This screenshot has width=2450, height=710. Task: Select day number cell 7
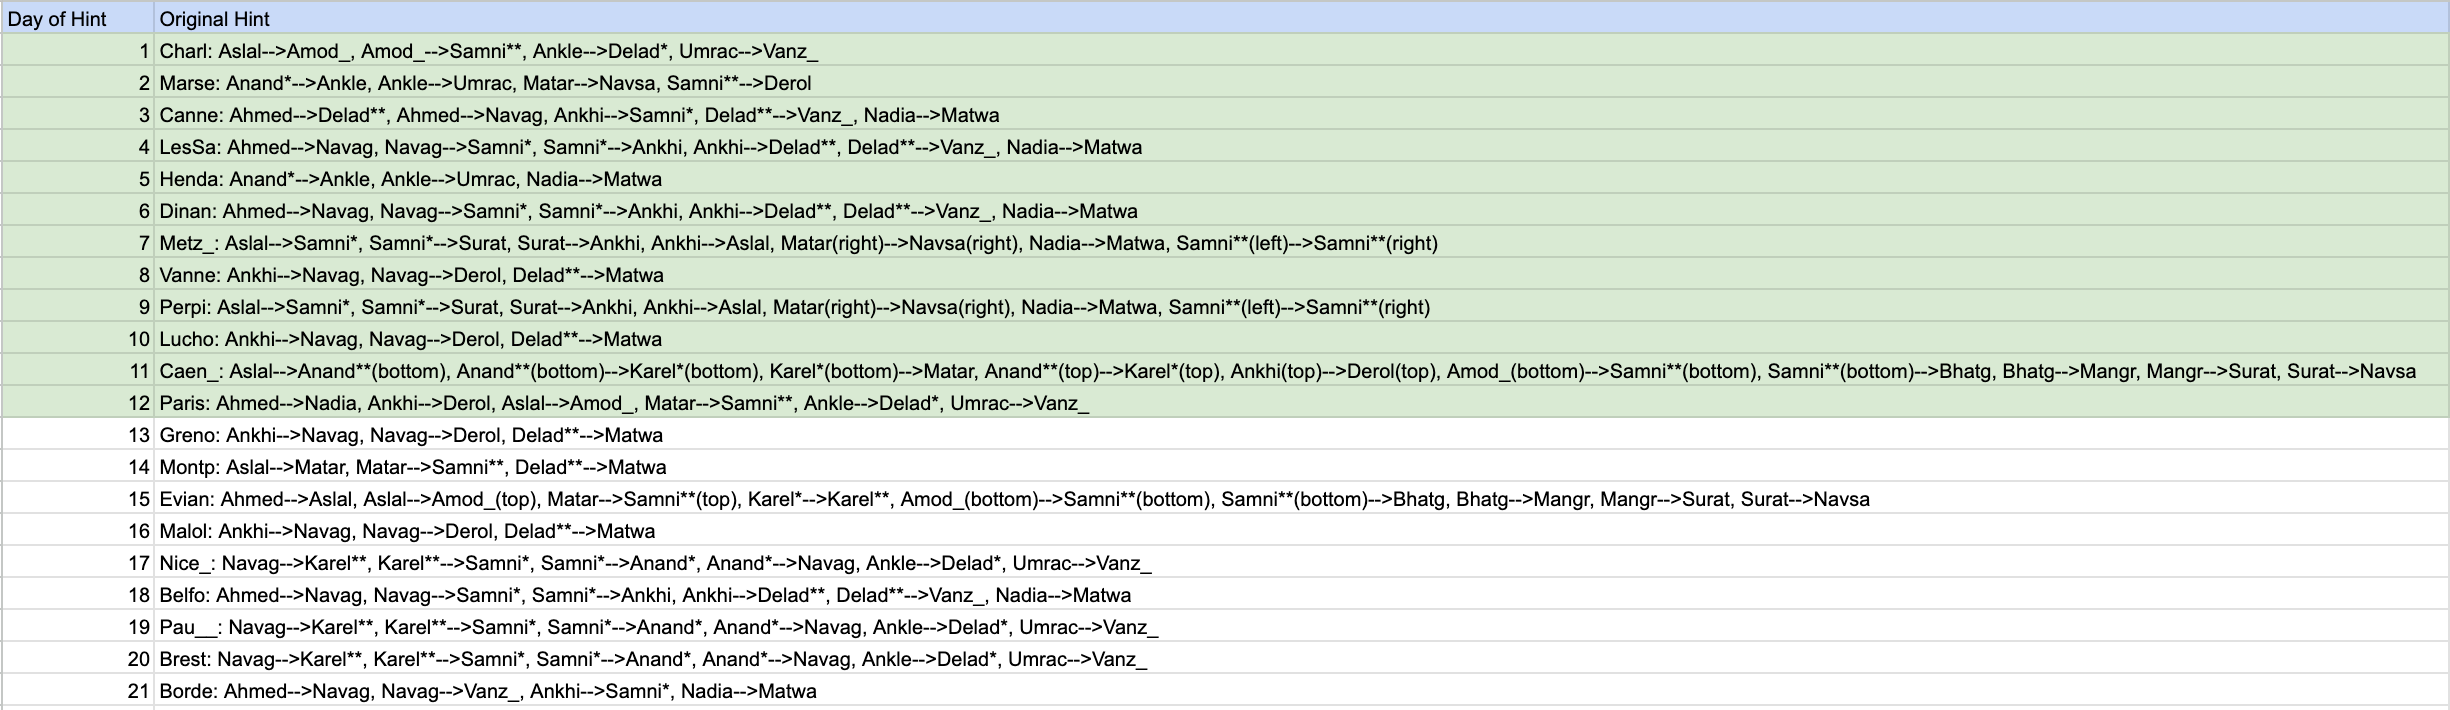[x=78, y=242]
